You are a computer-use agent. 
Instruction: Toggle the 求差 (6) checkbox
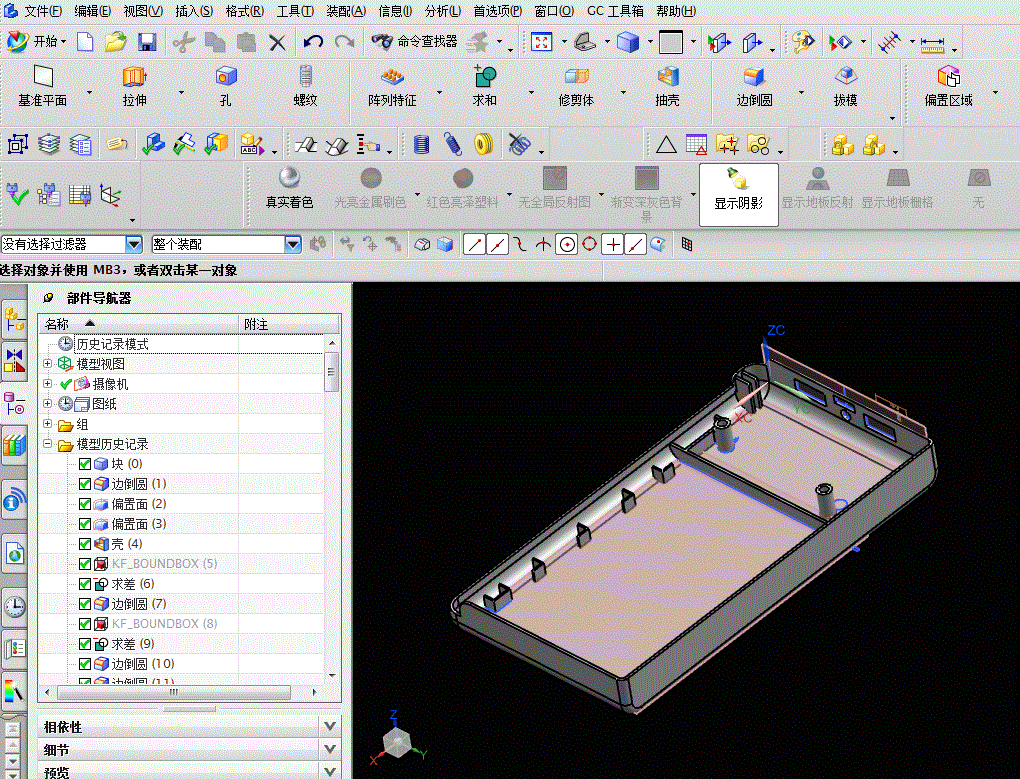point(85,584)
